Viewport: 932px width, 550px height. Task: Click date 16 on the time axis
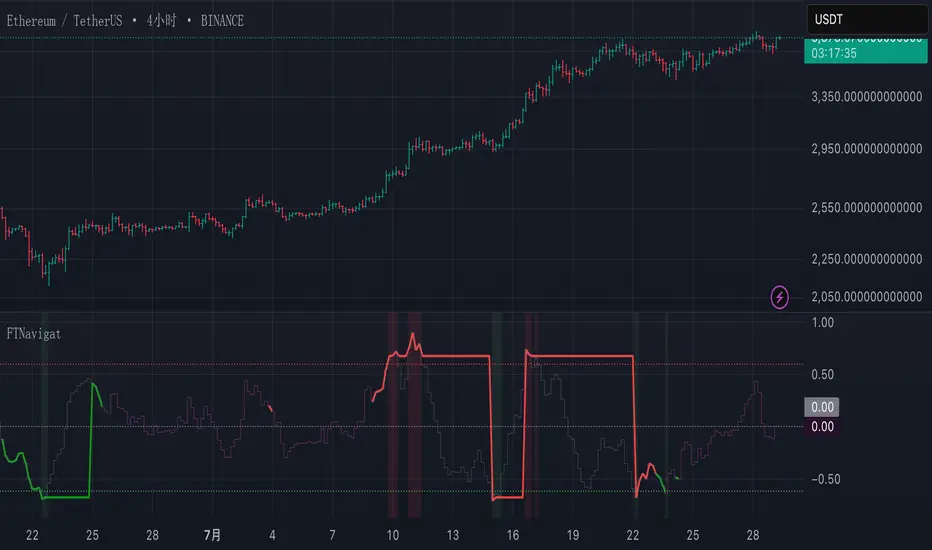[x=513, y=535]
